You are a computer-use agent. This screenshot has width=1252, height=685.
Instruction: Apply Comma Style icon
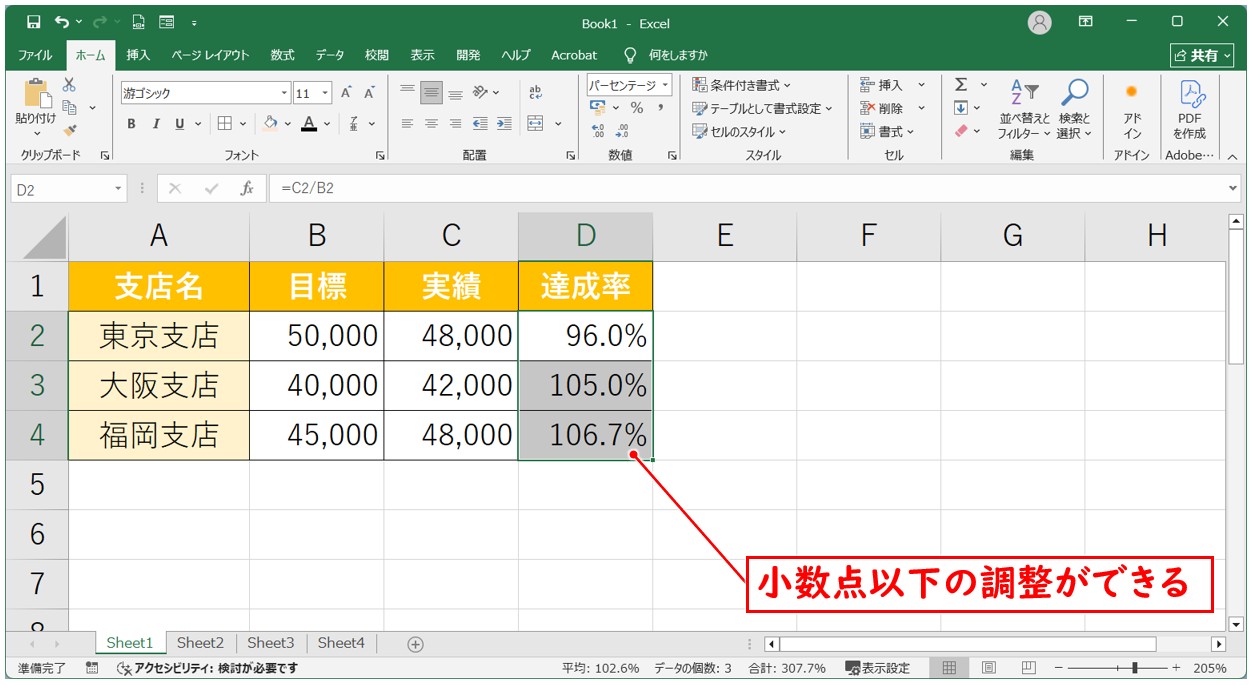(662, 108)
